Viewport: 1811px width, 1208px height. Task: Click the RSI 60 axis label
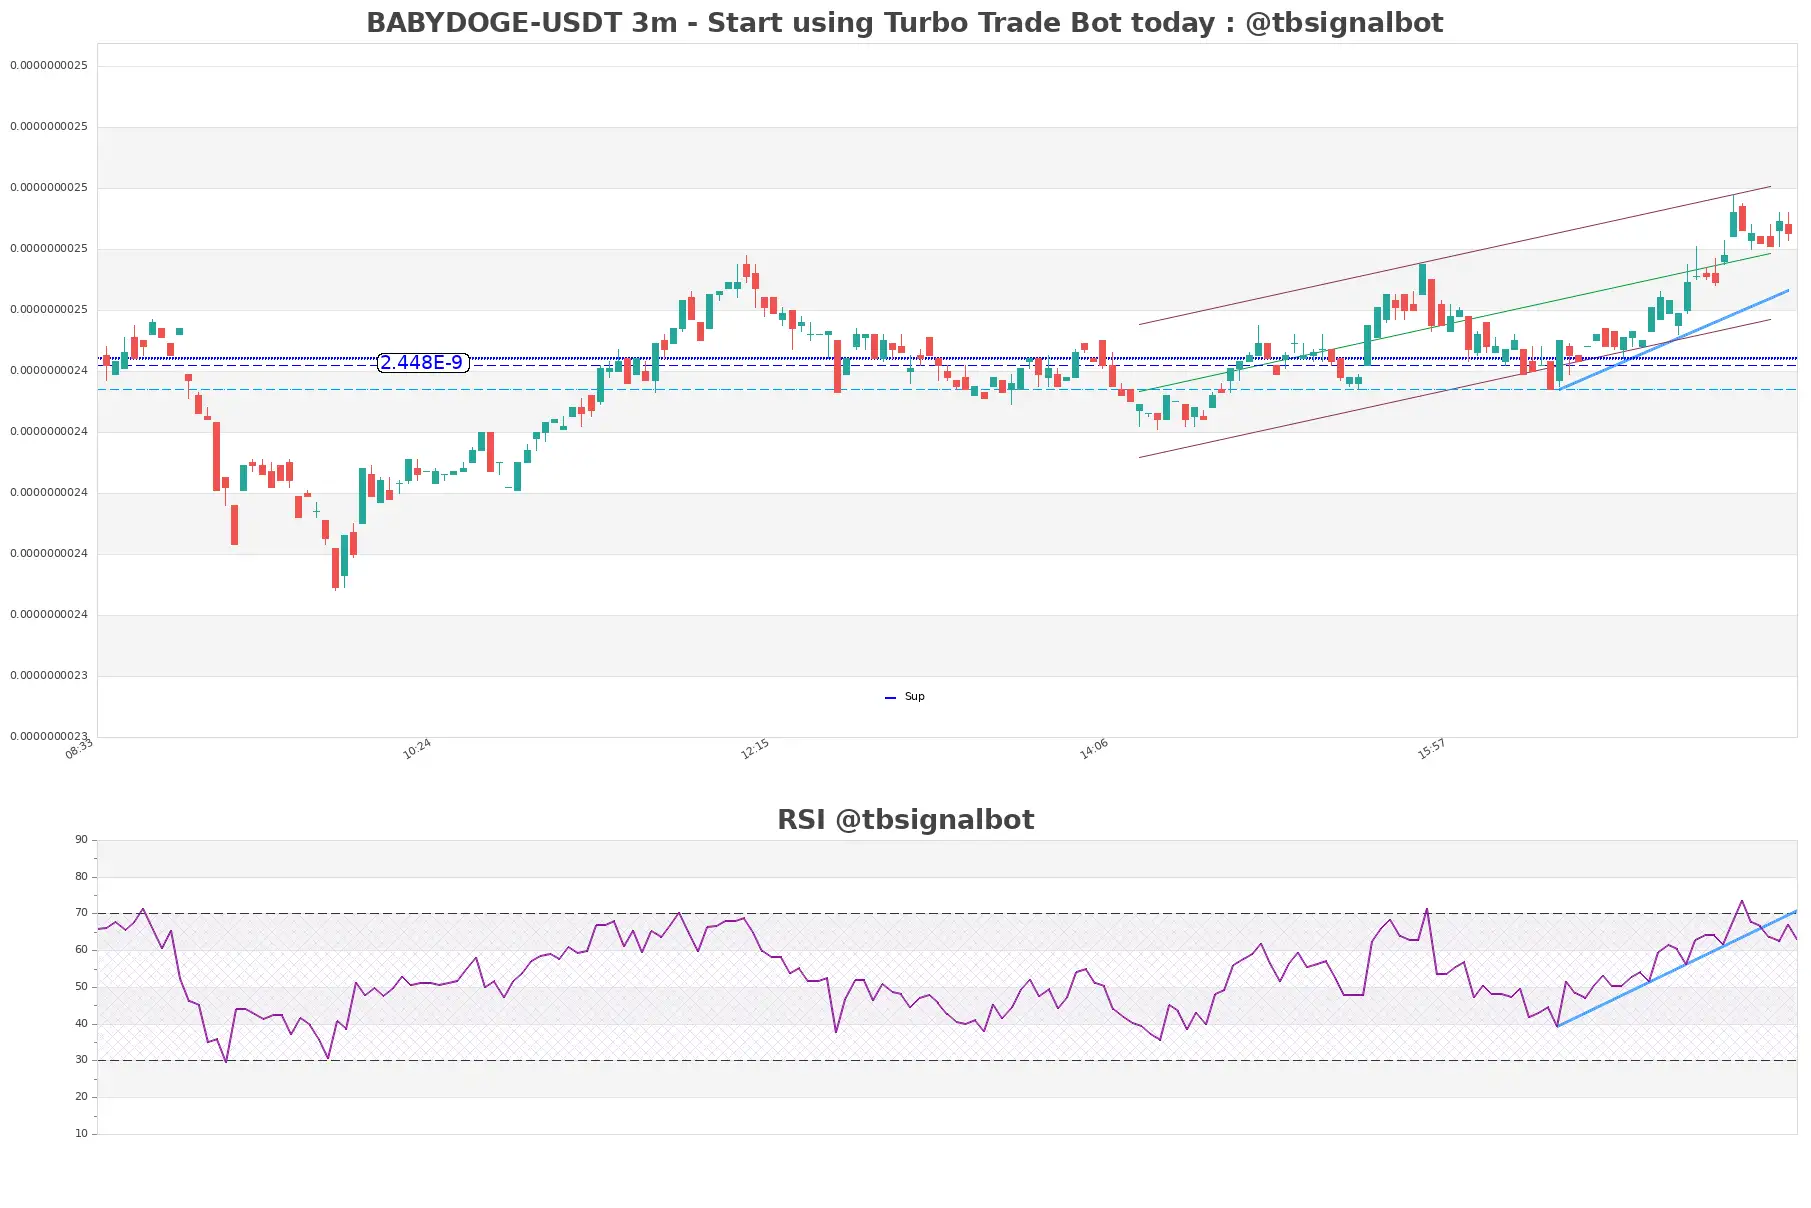(x=81, y=949)
